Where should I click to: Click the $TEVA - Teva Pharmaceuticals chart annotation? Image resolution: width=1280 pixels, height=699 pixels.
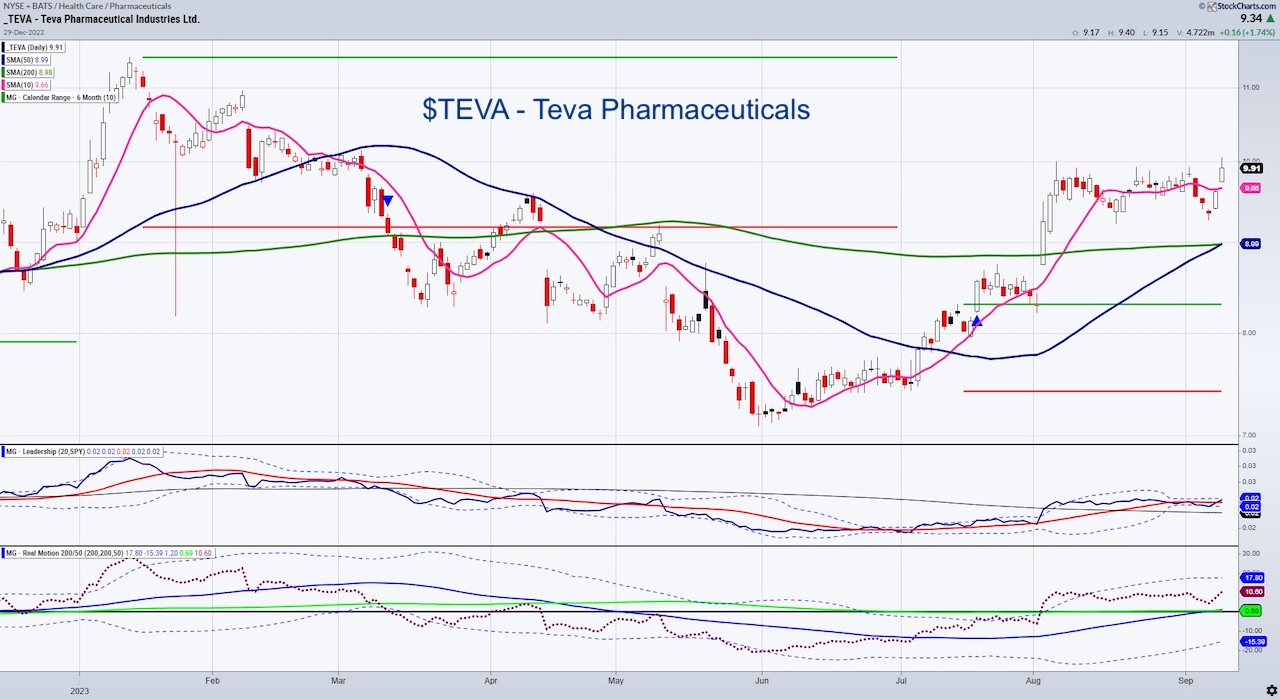pos(616,109)
